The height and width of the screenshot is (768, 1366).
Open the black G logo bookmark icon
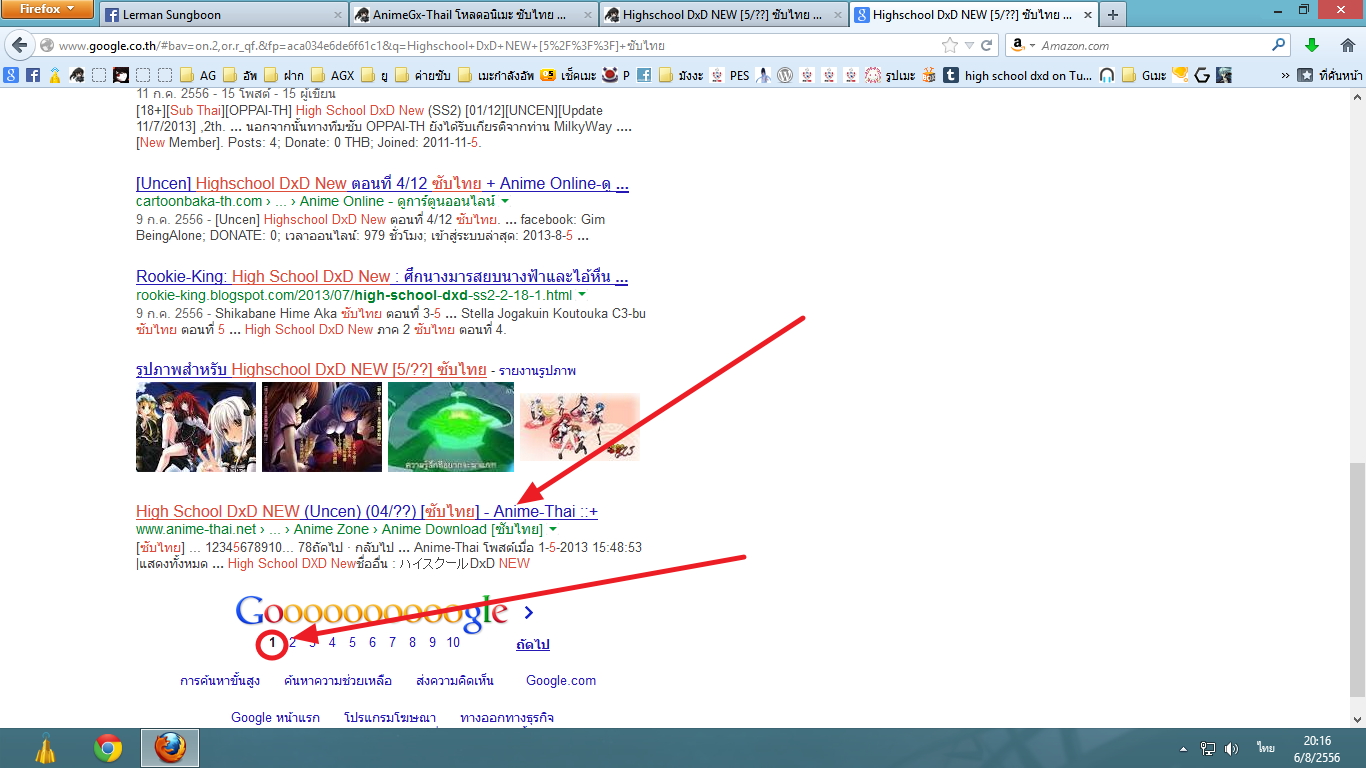point(1202,75)
